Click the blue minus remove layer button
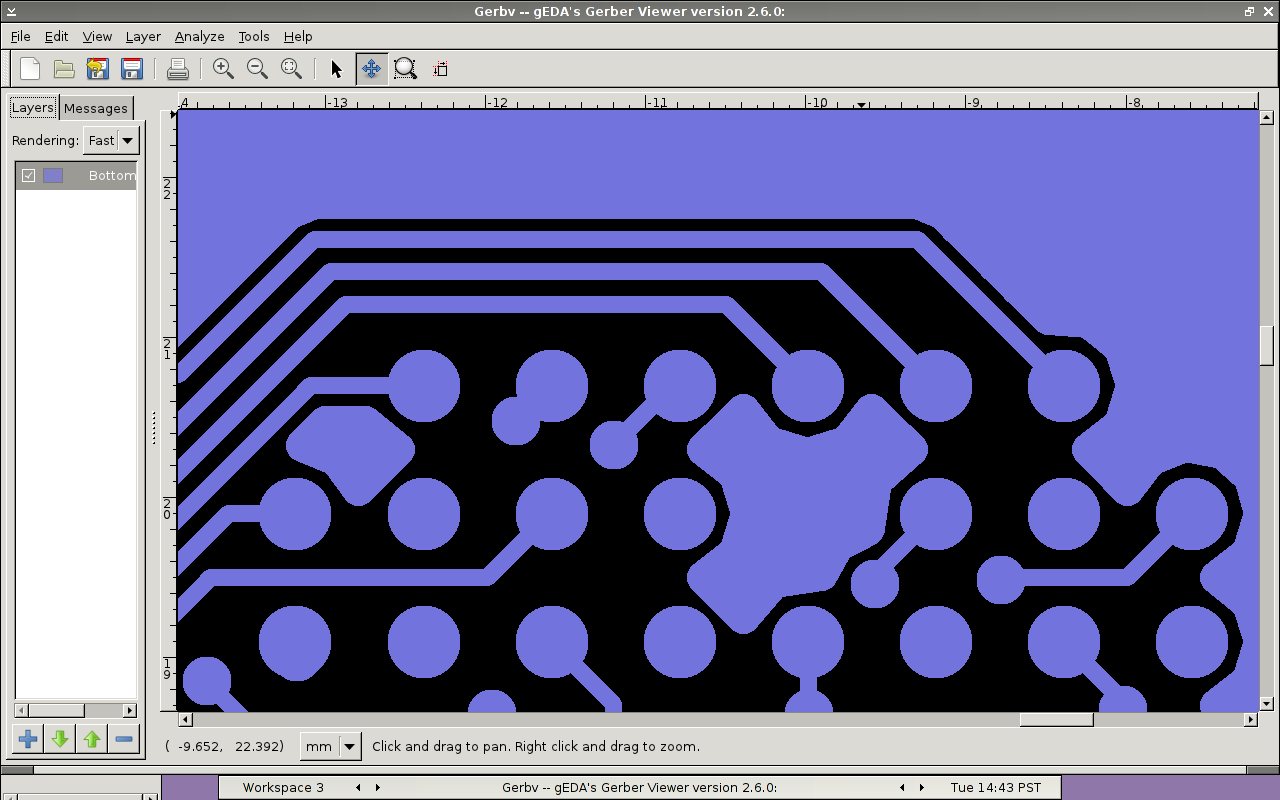This screenshot has width=1280, height=800. click(x=124, y=739)
